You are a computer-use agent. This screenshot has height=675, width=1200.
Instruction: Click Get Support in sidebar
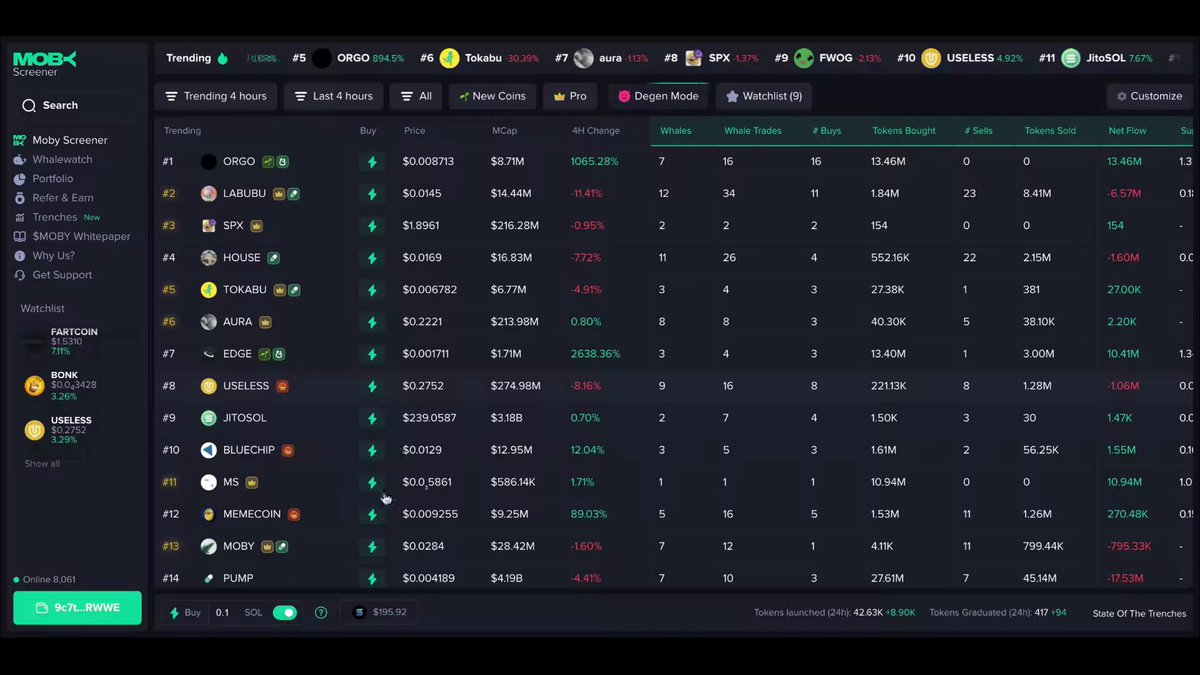tap(62, 275)
